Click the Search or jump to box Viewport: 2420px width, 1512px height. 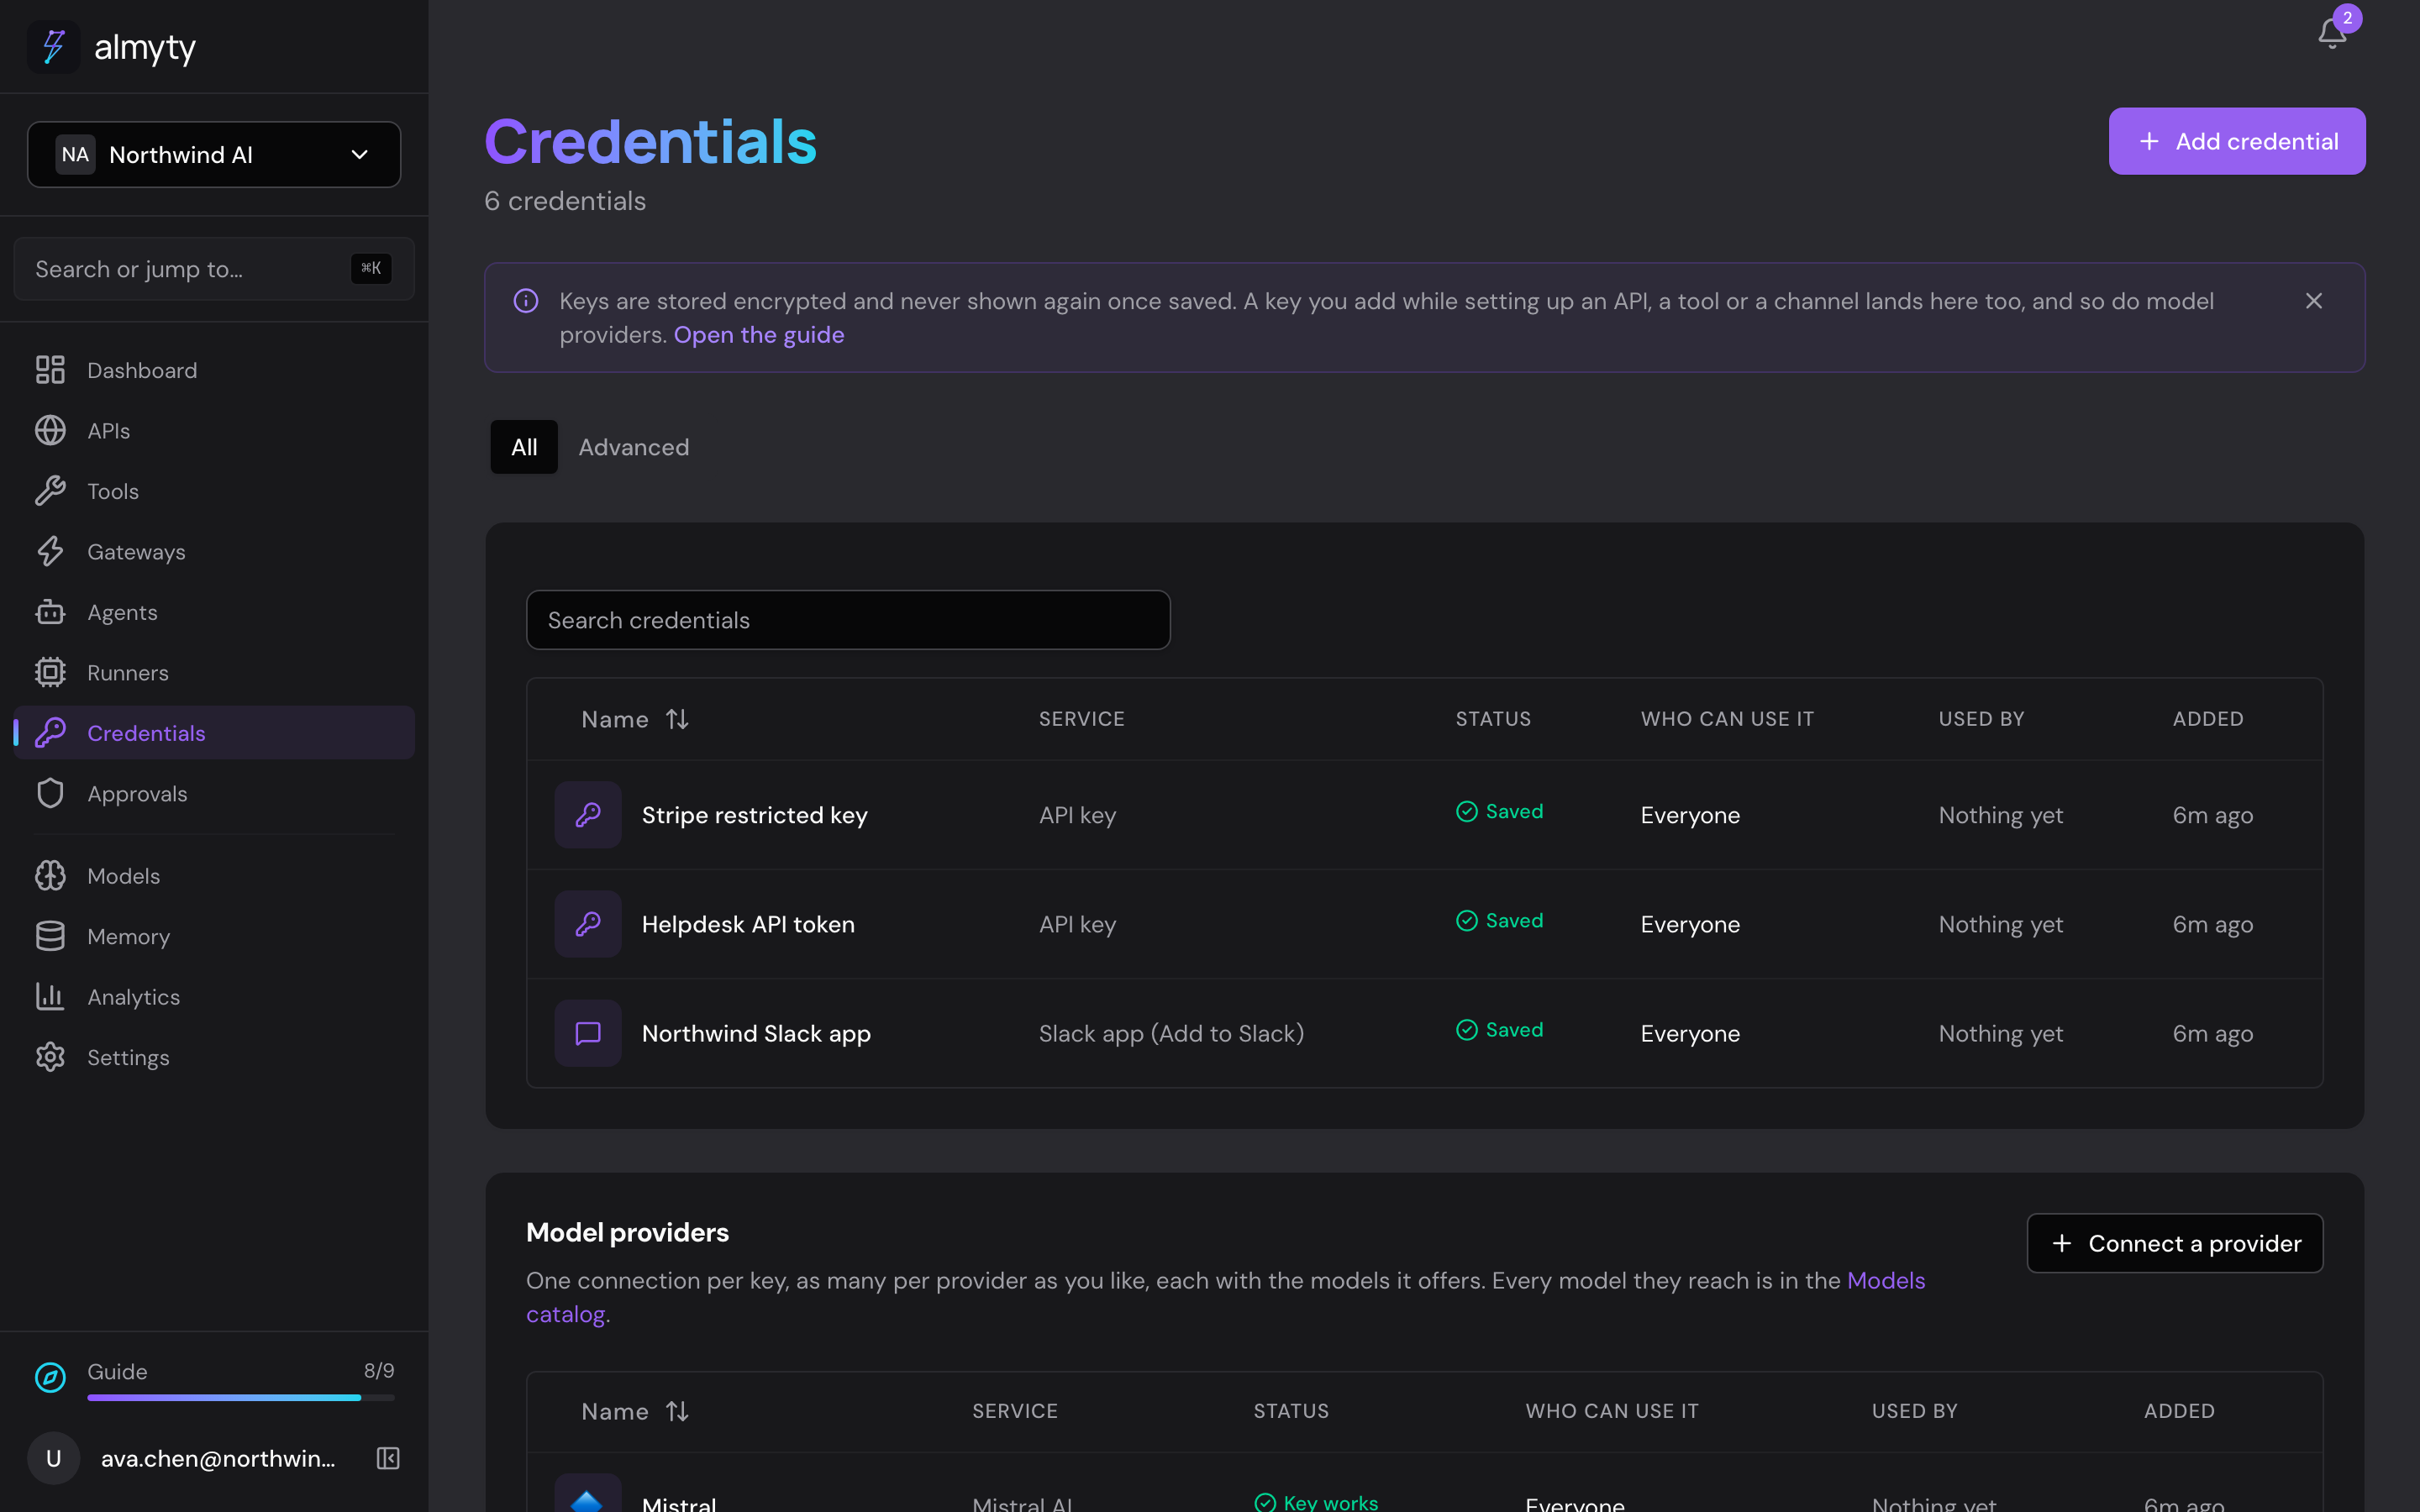pyautogui.click(x=214, y=269)
